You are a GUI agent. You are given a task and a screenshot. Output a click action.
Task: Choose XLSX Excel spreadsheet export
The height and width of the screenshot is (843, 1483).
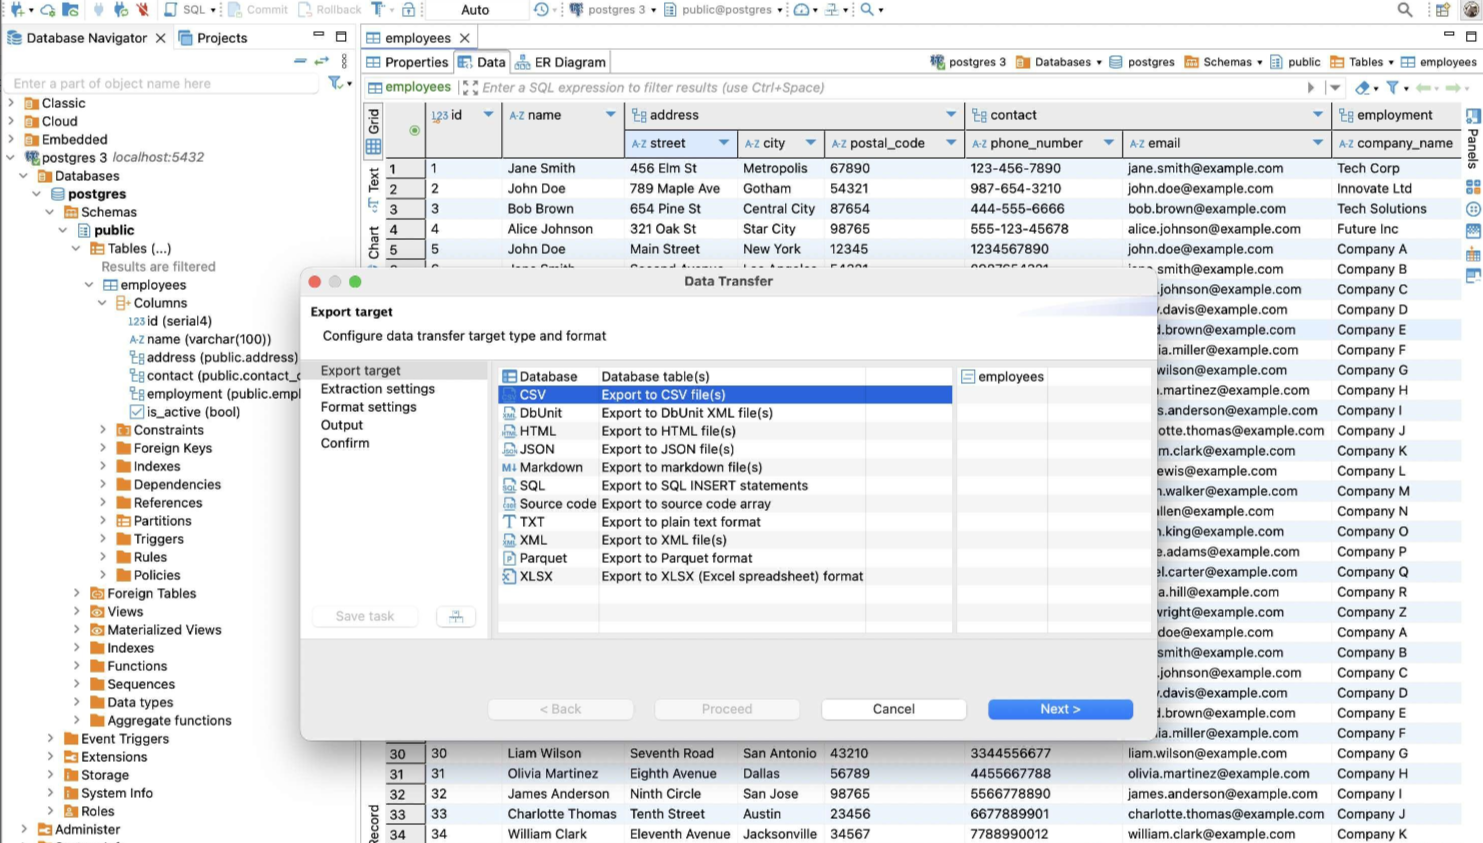pos(536,576)
